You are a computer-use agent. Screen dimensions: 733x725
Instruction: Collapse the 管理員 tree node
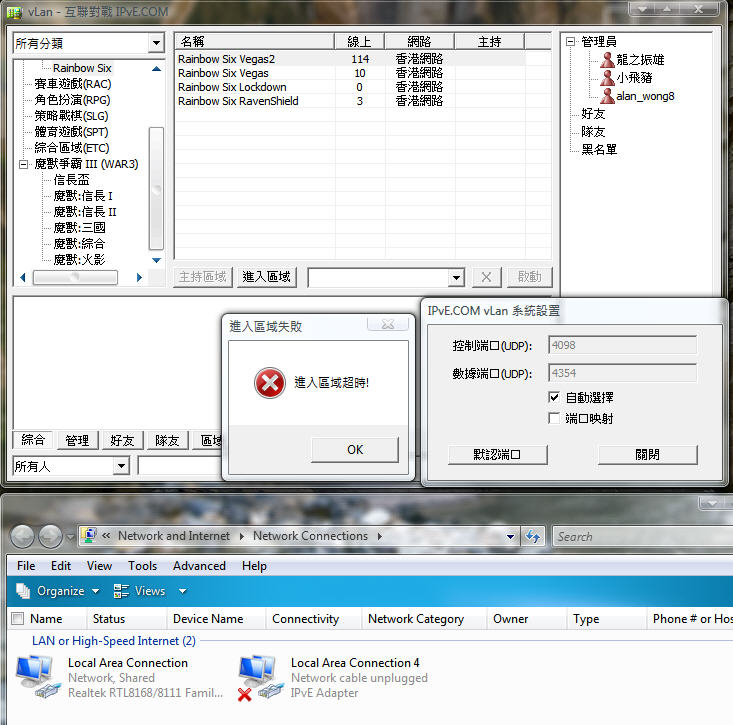570,42
